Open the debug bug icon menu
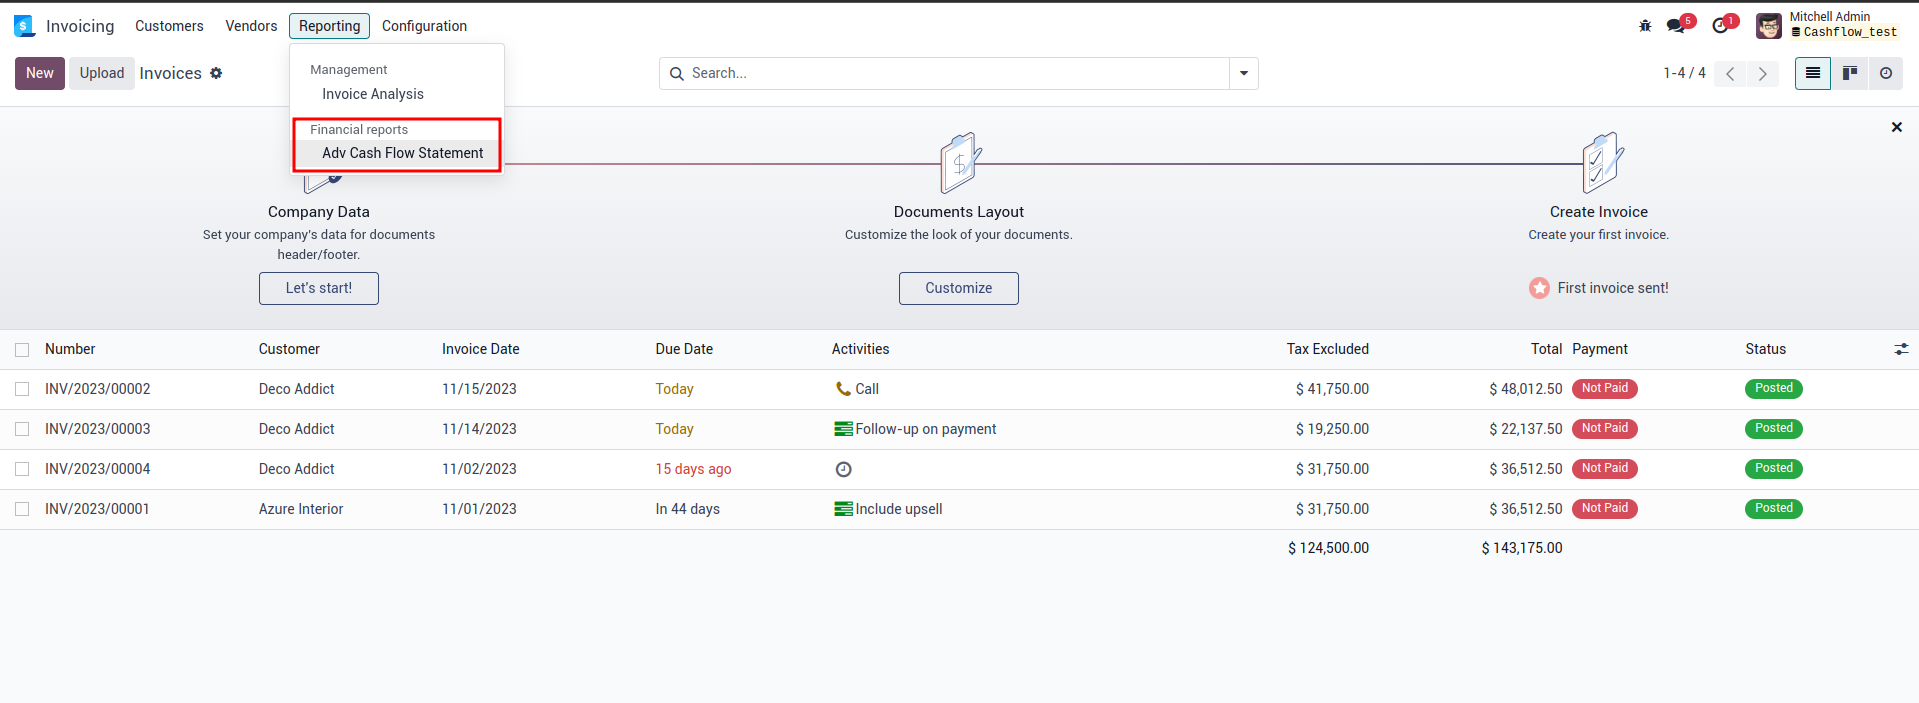 (x=1645, y=26)
